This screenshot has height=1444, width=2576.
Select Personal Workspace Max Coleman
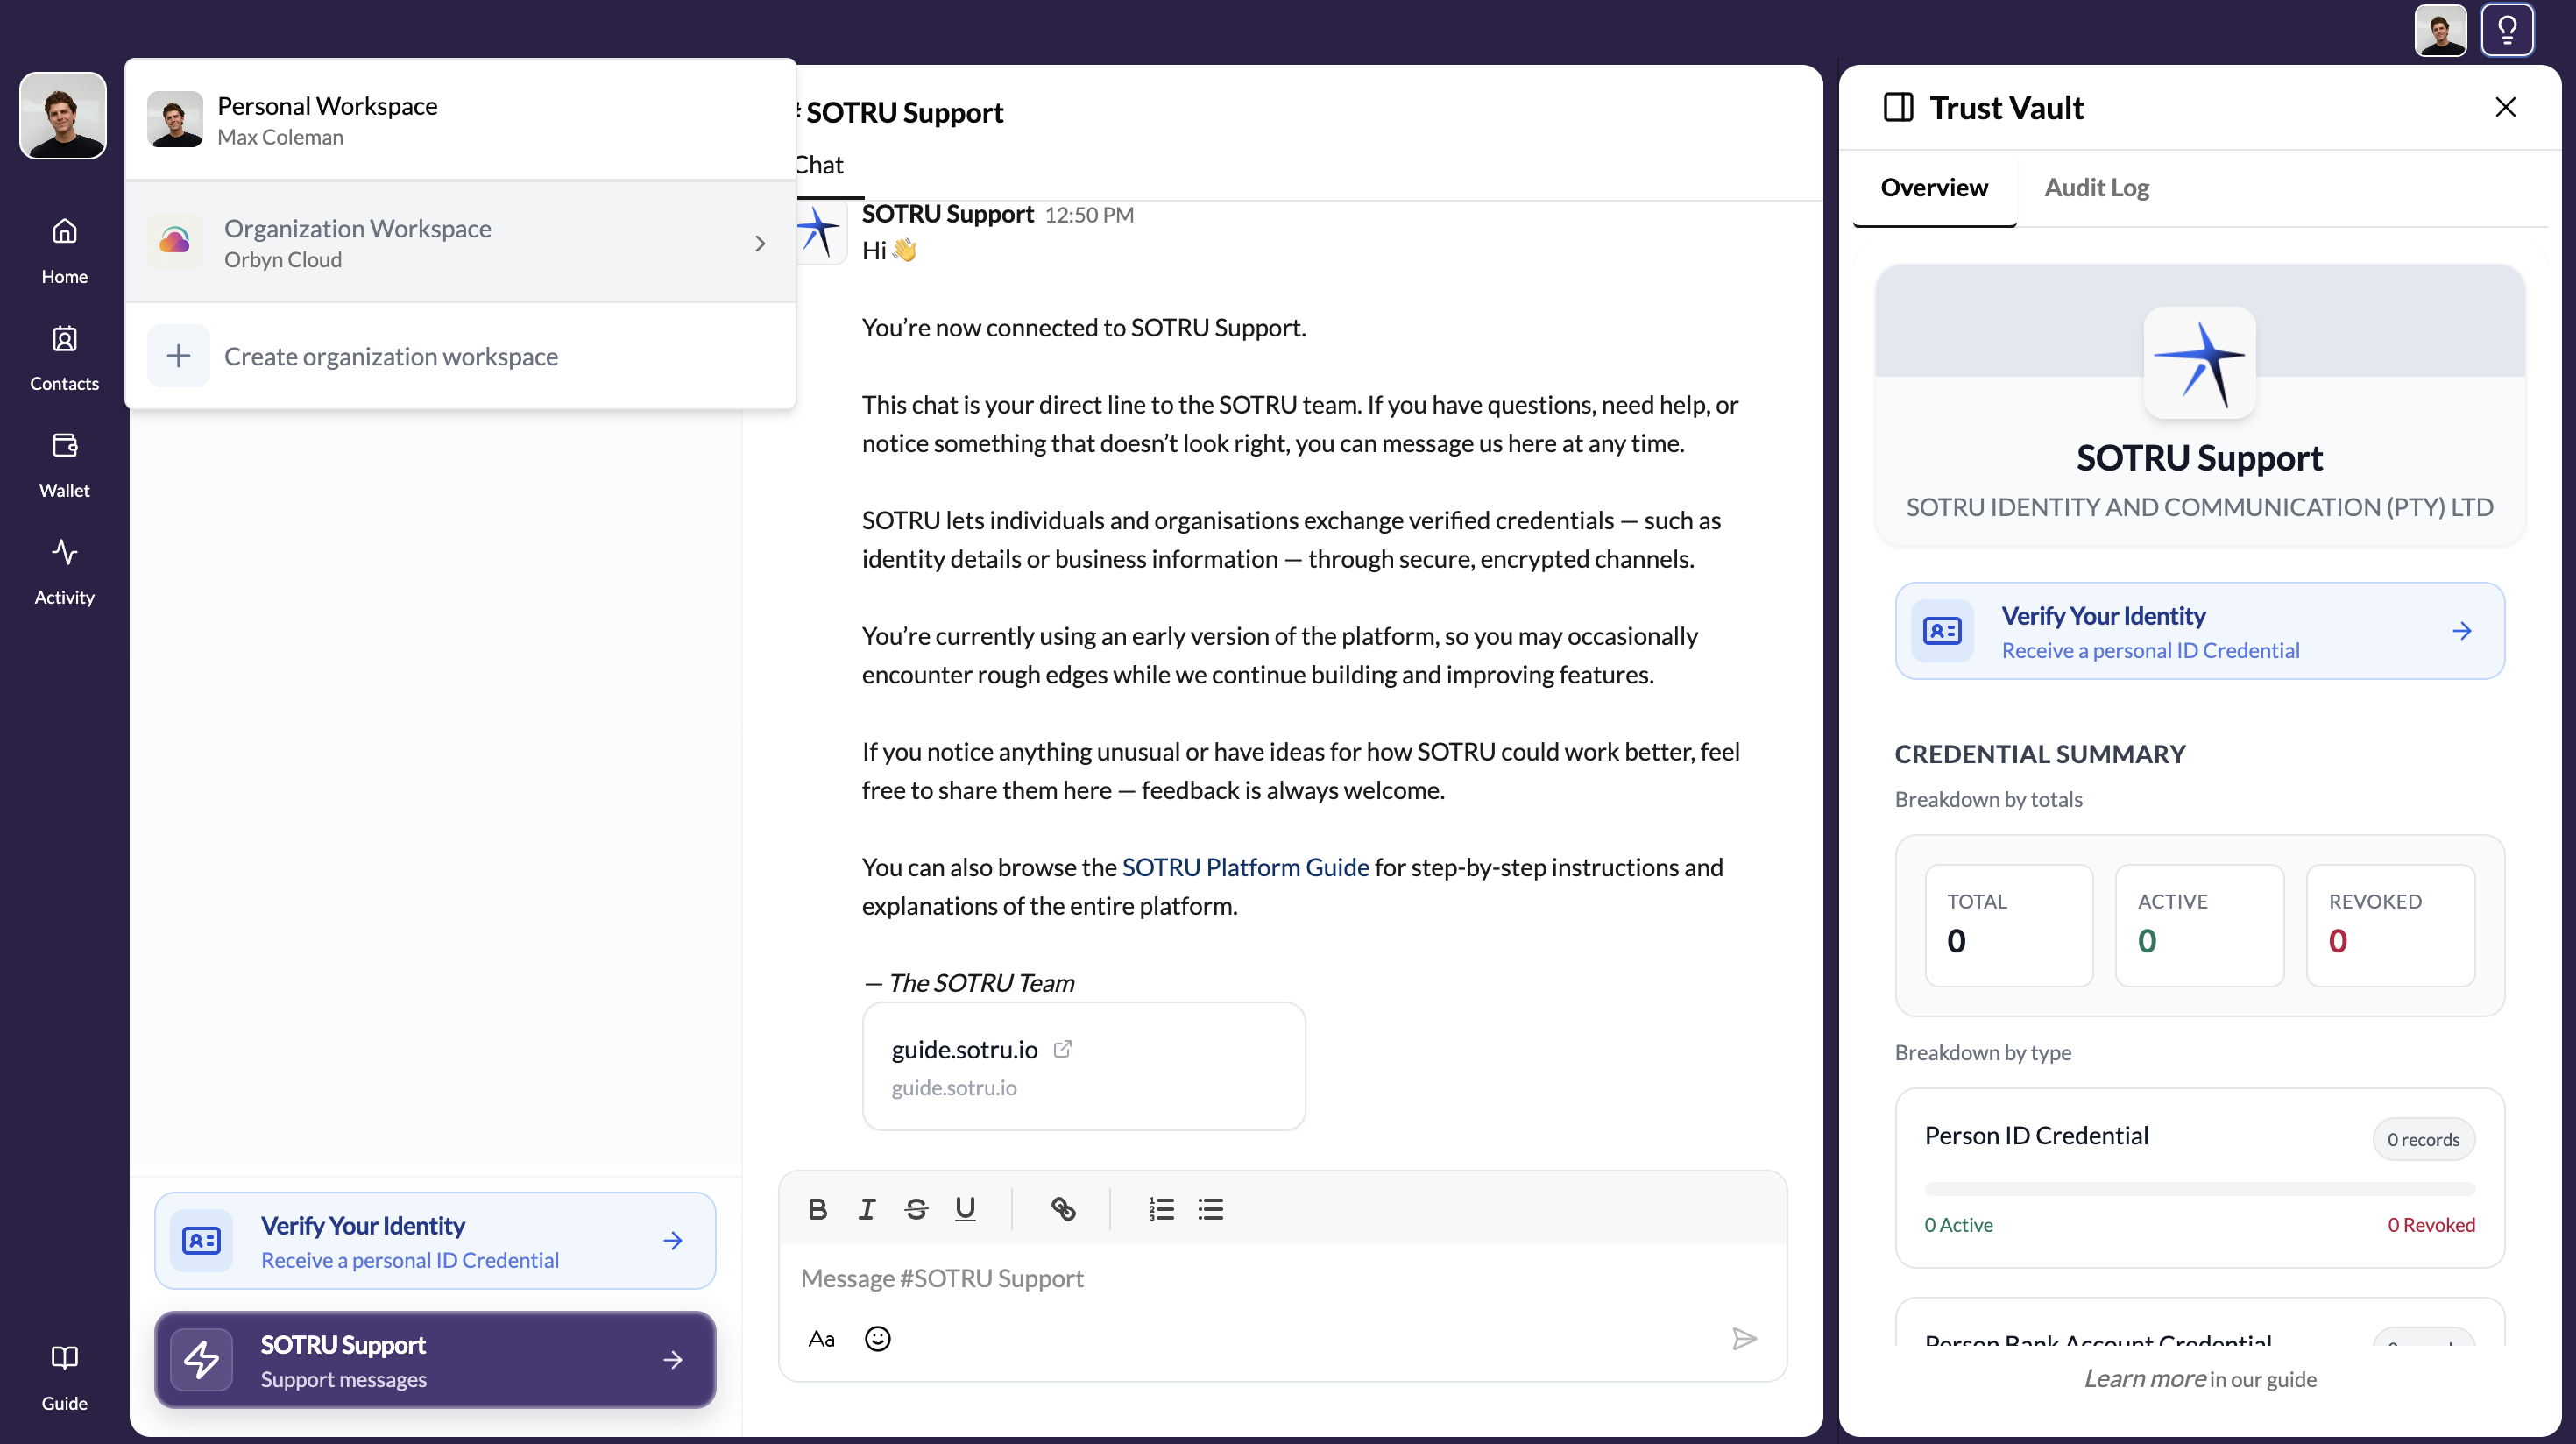pos(460,120)
